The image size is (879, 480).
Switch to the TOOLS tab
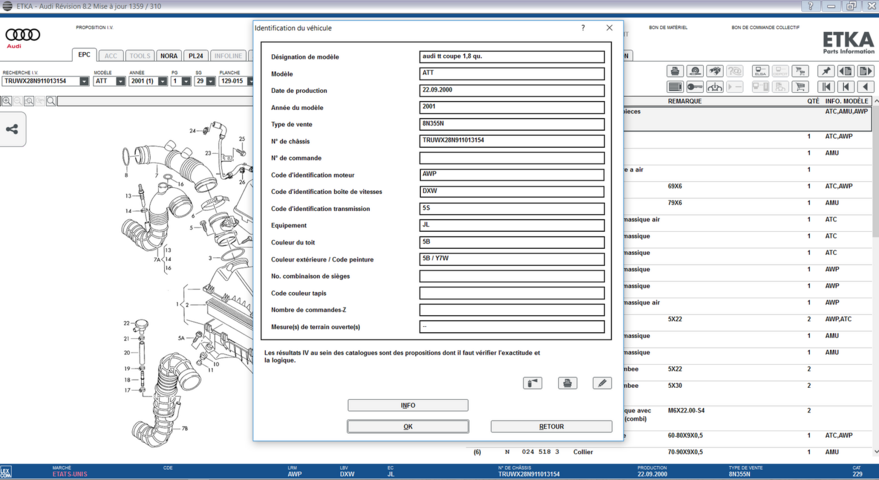(140, 56)
